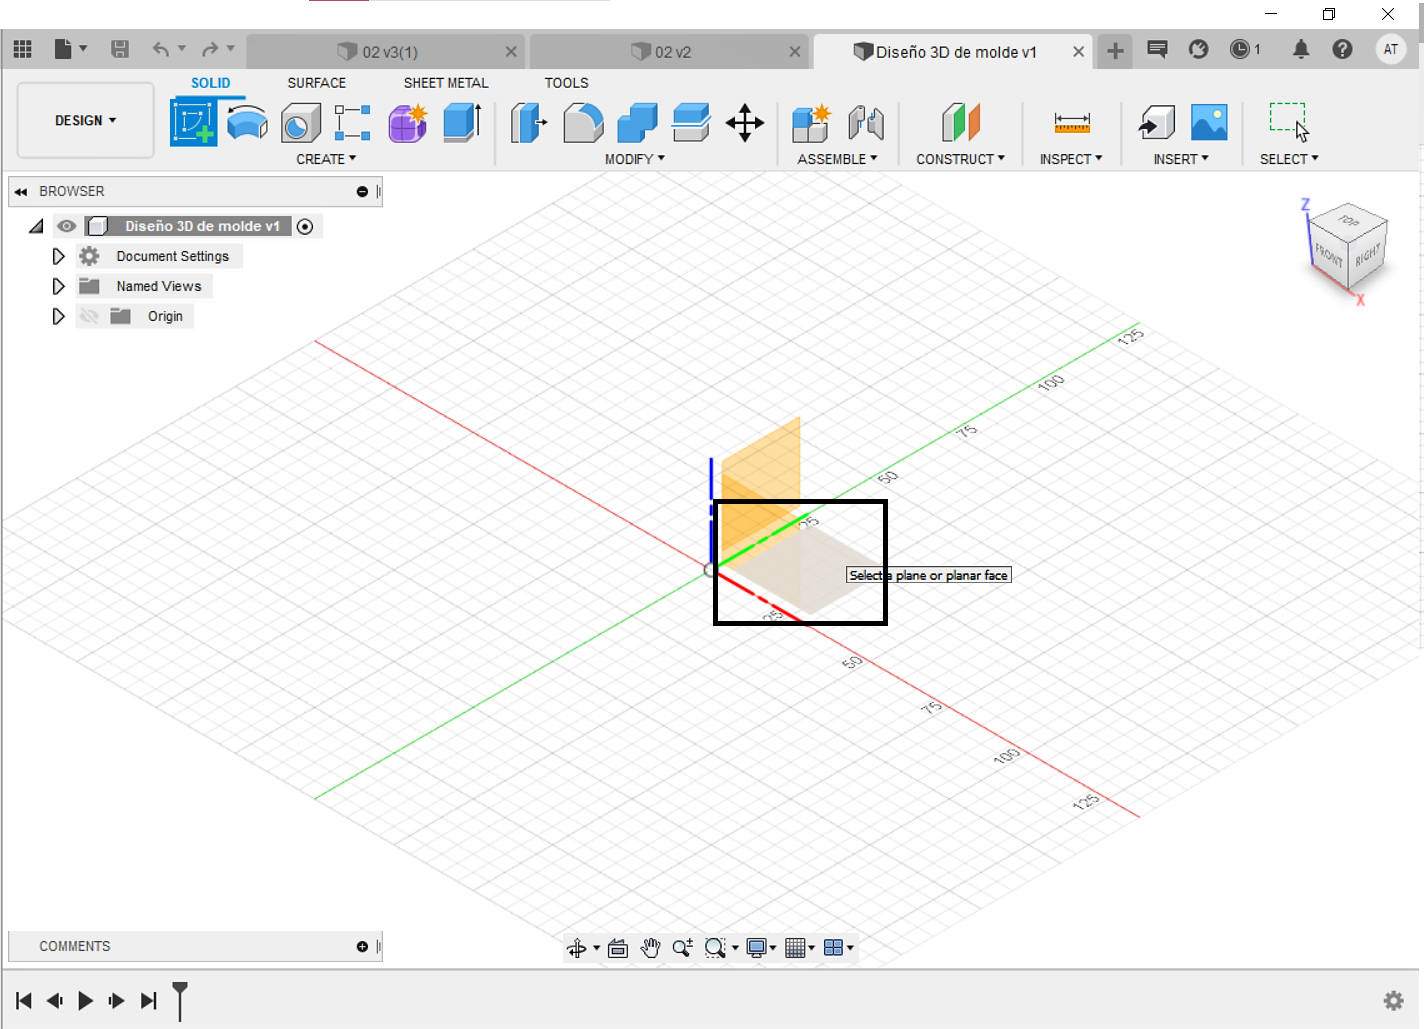Screen dimensions: 1424x1029
Task: Expand the Origin node
Action: tap(58, 316)
